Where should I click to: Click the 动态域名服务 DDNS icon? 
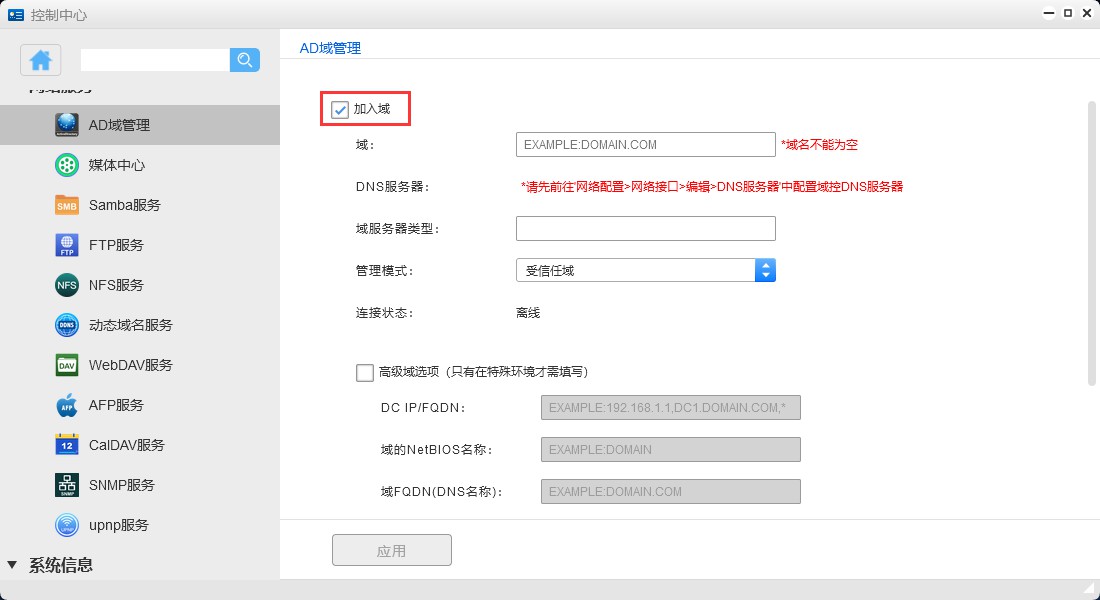[x=67, y=325]
